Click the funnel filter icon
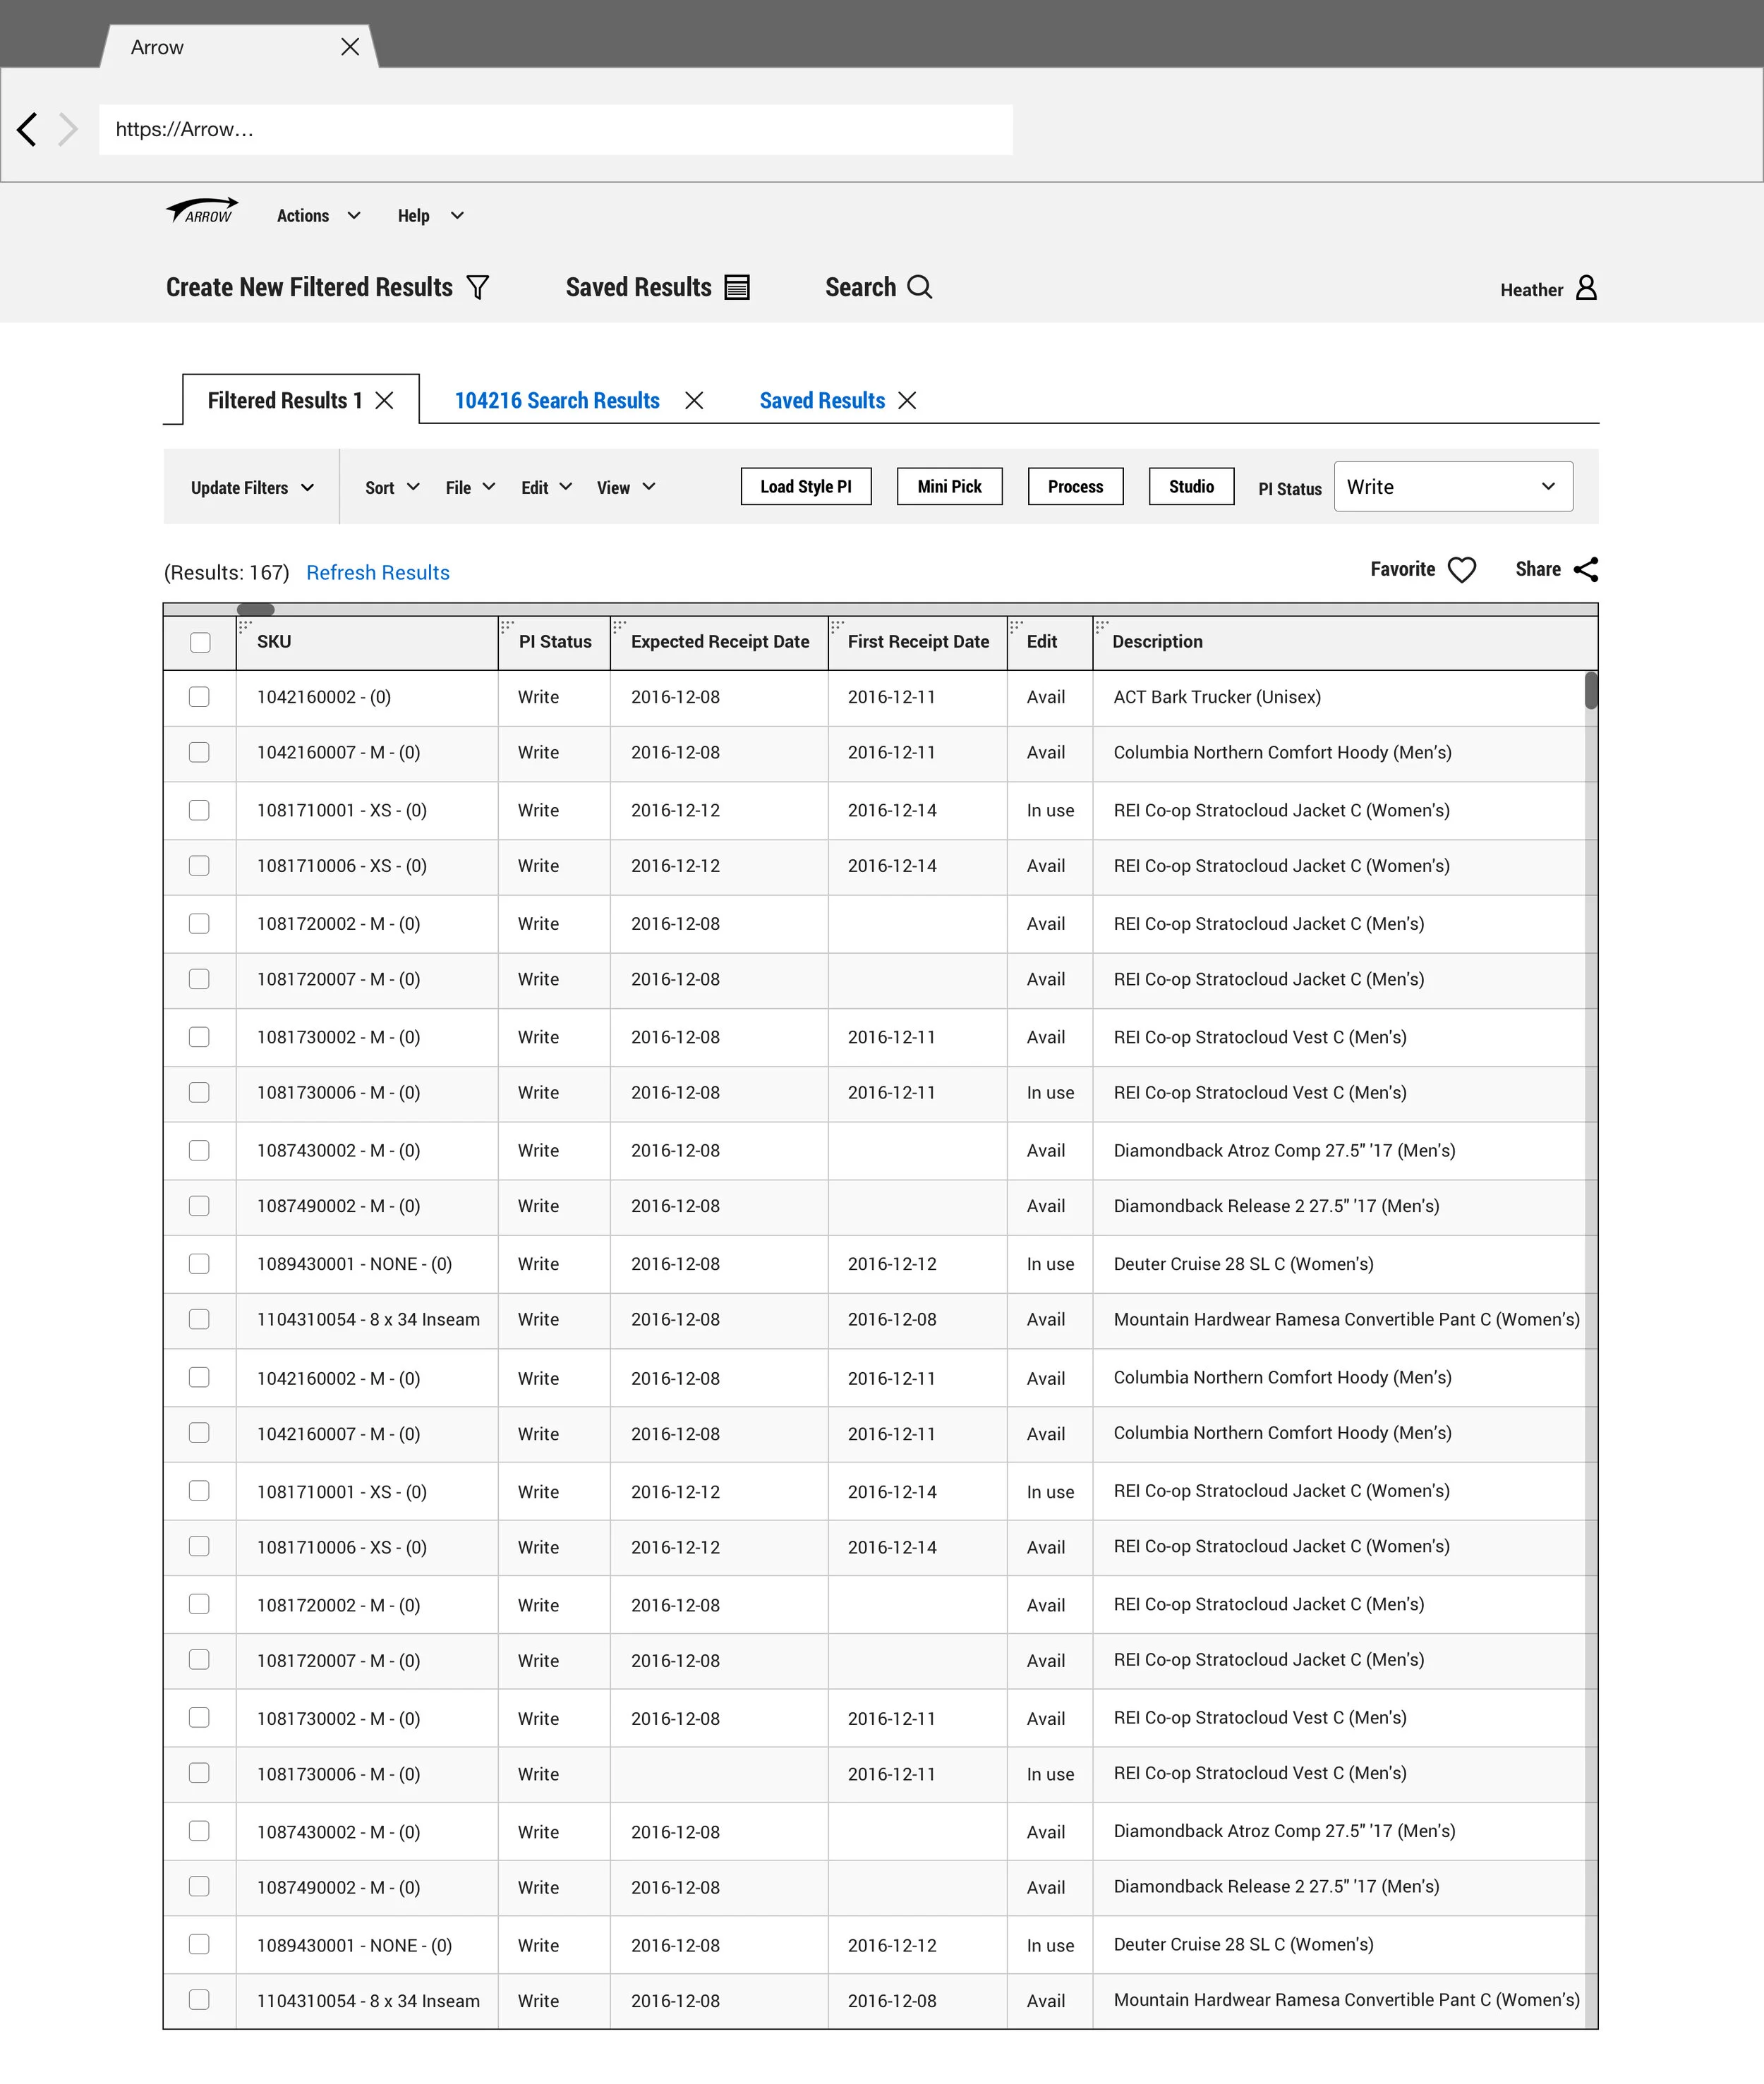This screenshot has width=1764, height=2084. (x=478, y=288)
